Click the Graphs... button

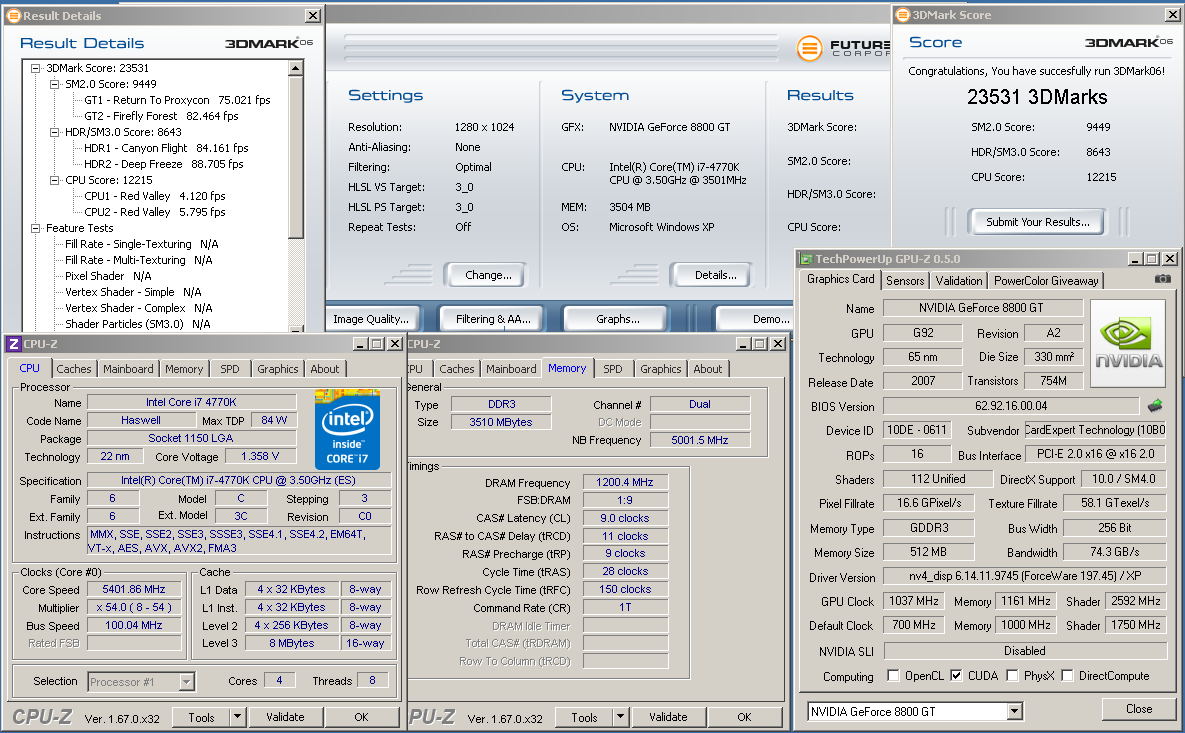tap(617, 319)
